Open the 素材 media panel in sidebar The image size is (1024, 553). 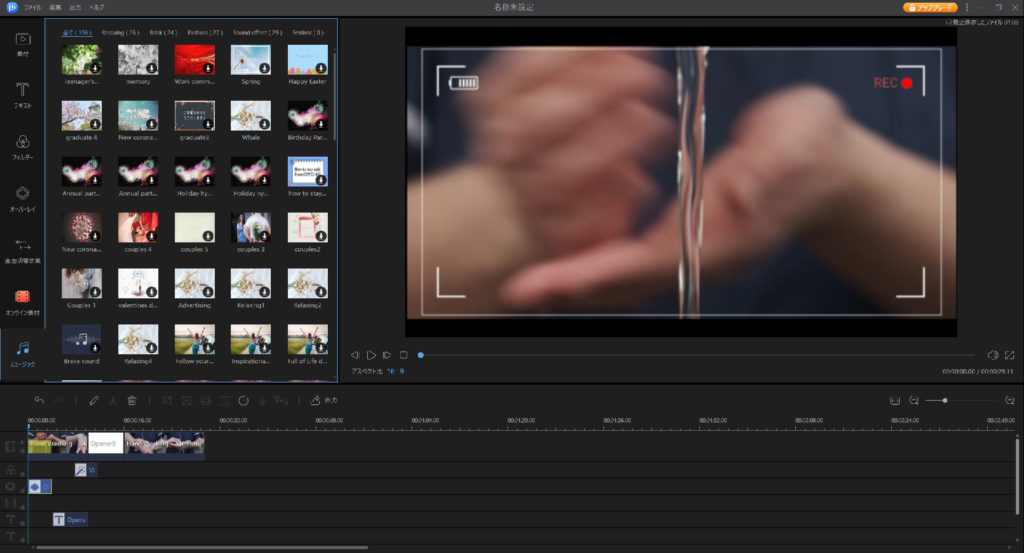point(22,44)
